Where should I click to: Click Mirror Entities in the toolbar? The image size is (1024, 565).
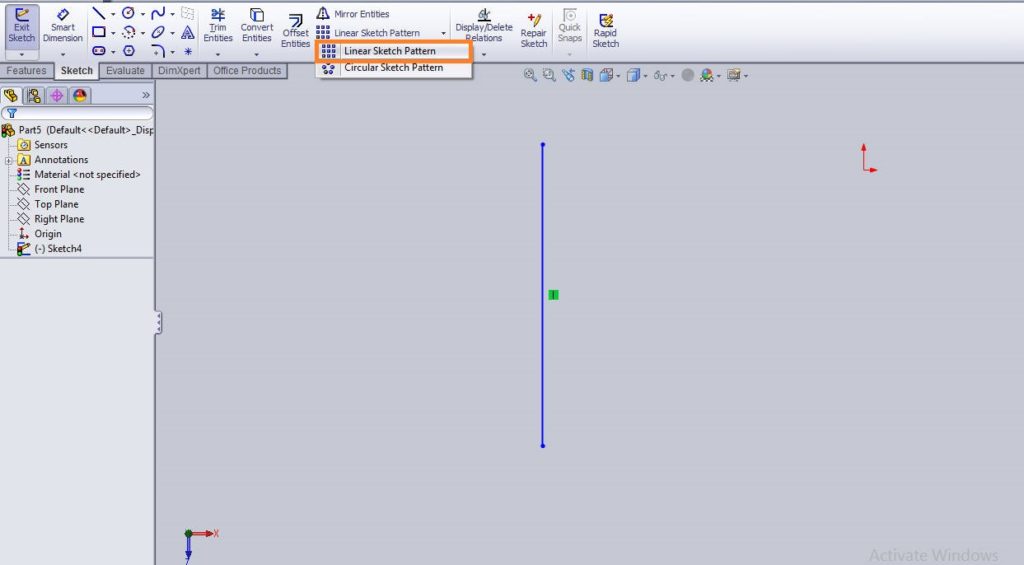click(x=353, y=14)
